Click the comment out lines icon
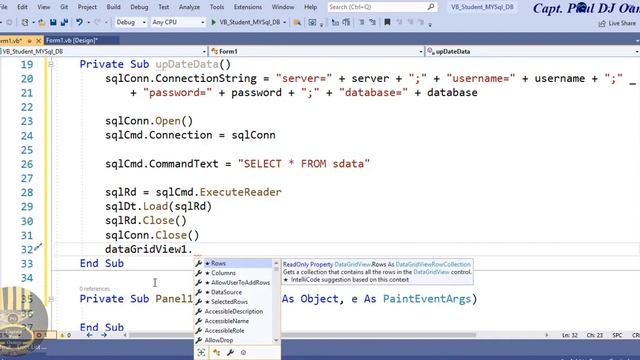 [x=361, y=22]
